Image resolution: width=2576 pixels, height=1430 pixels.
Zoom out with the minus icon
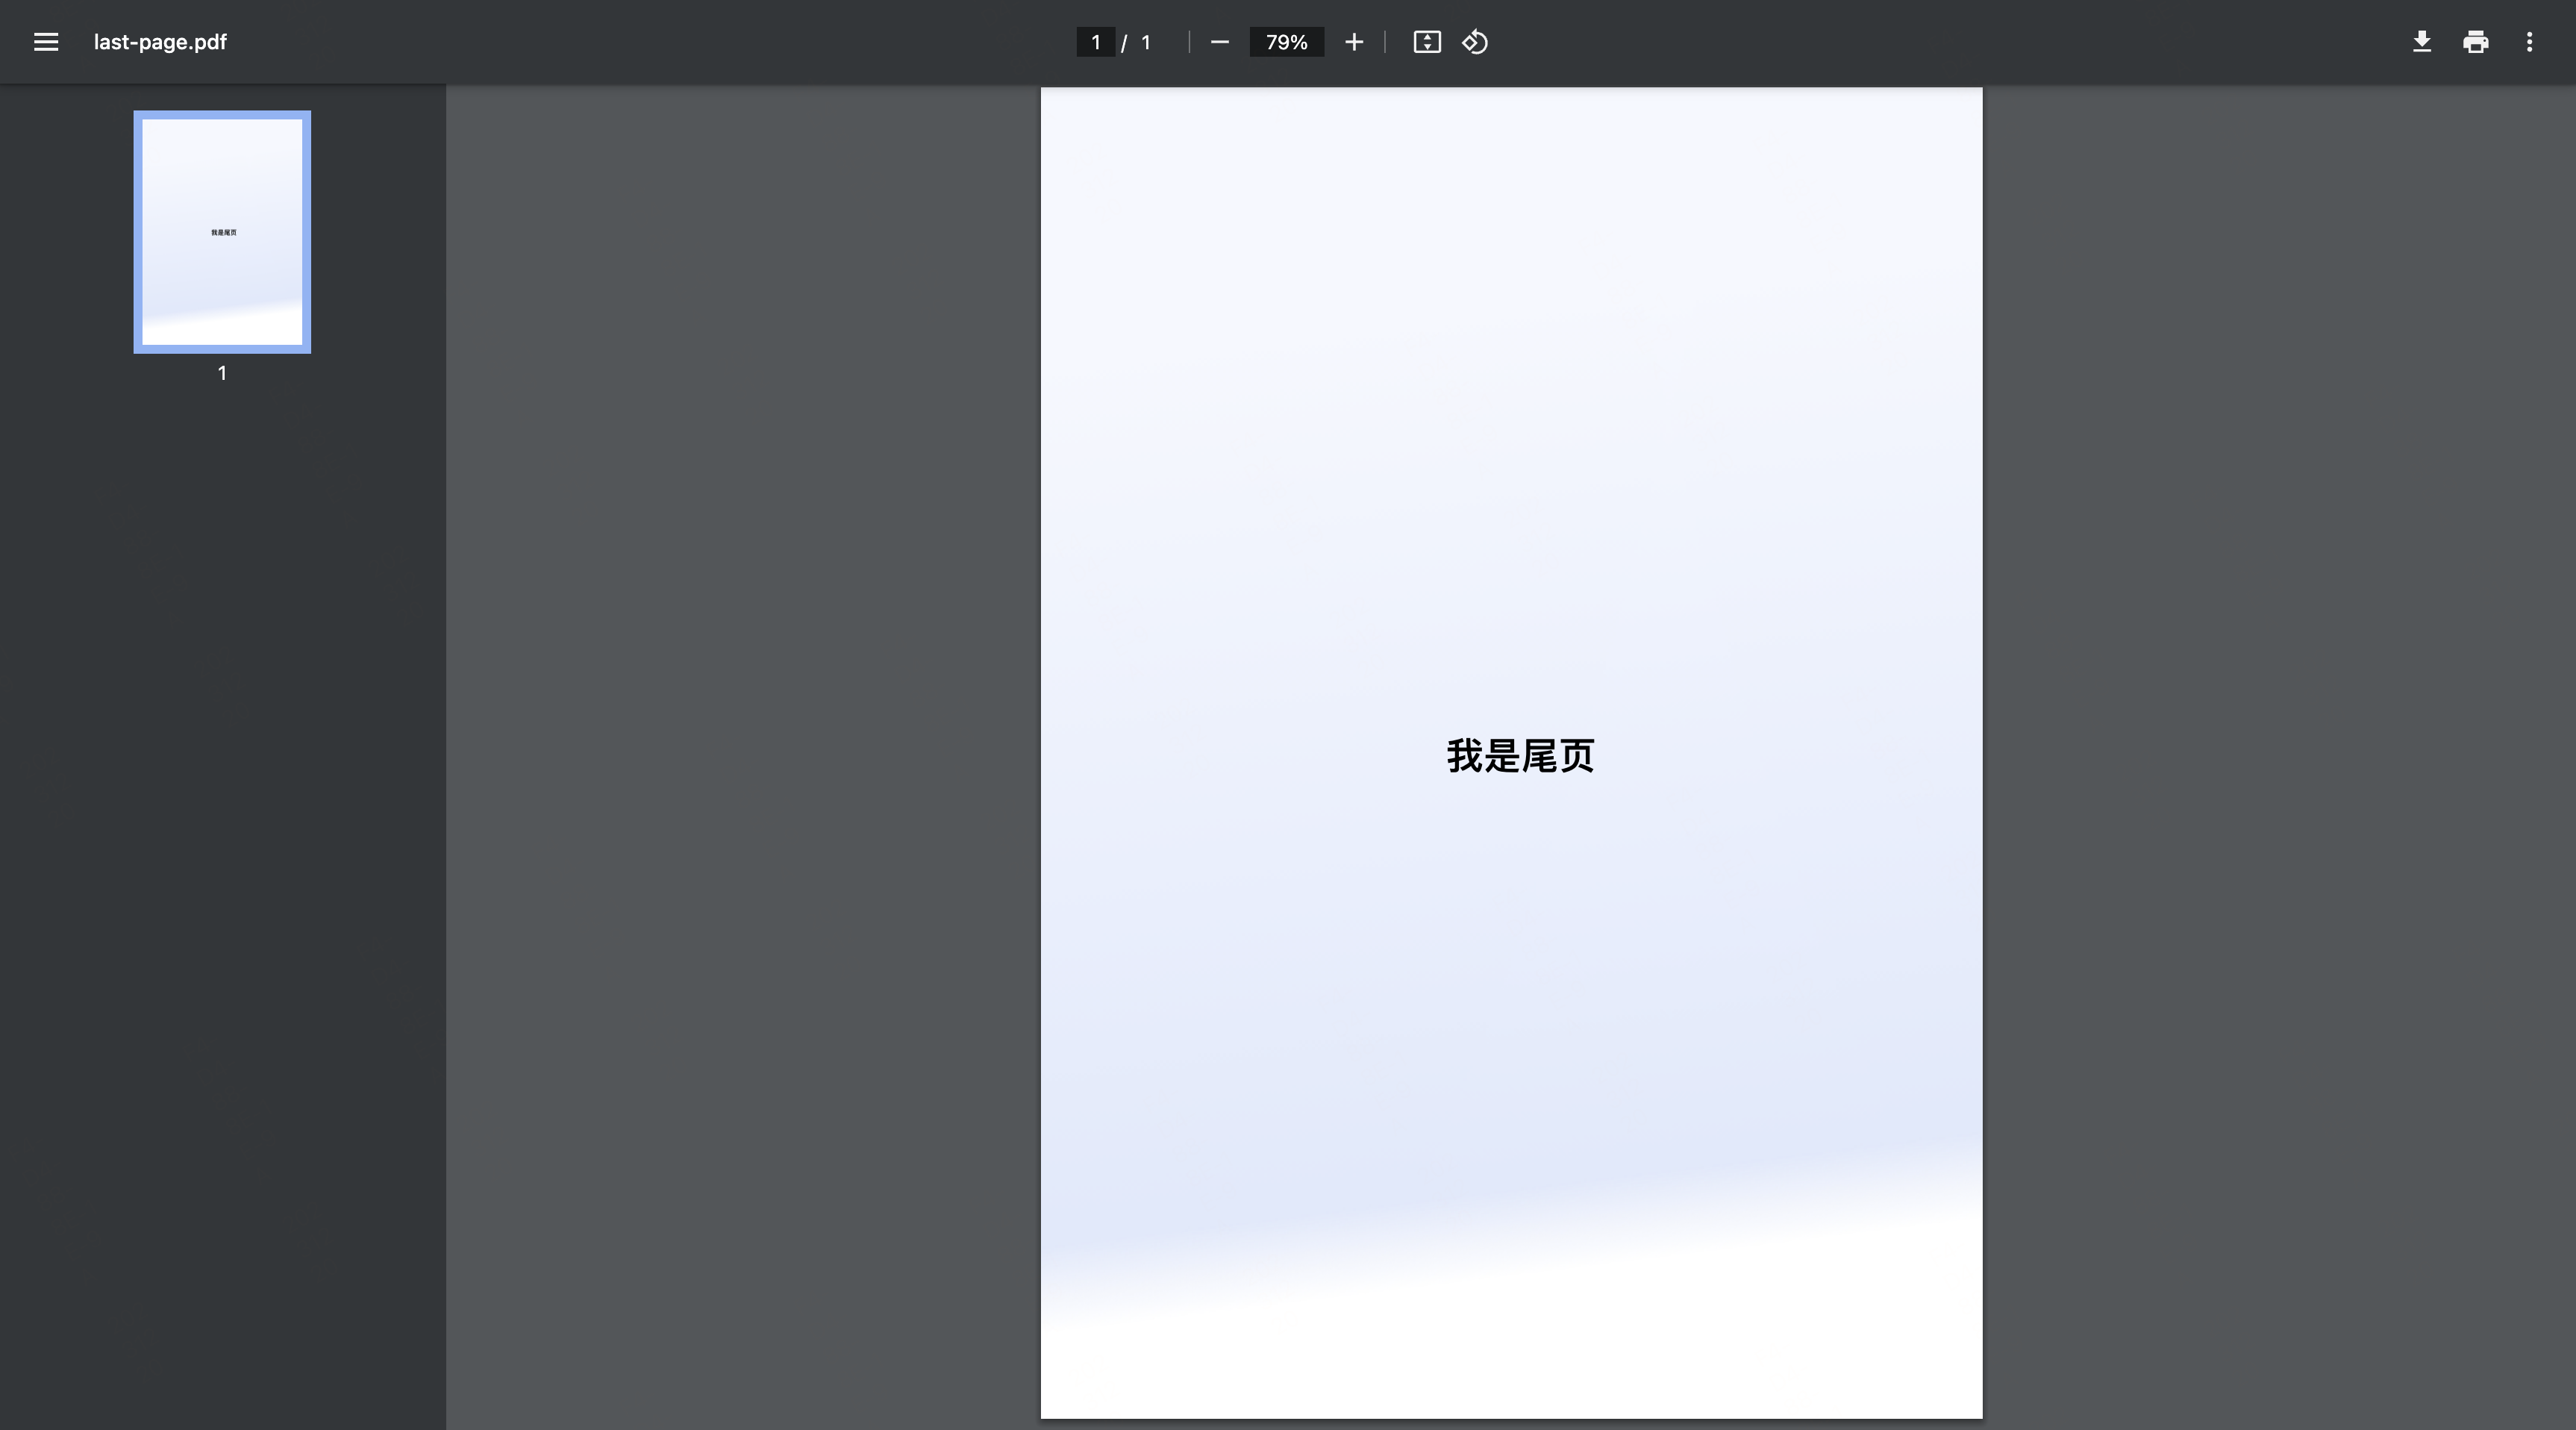click(1219, 42)
